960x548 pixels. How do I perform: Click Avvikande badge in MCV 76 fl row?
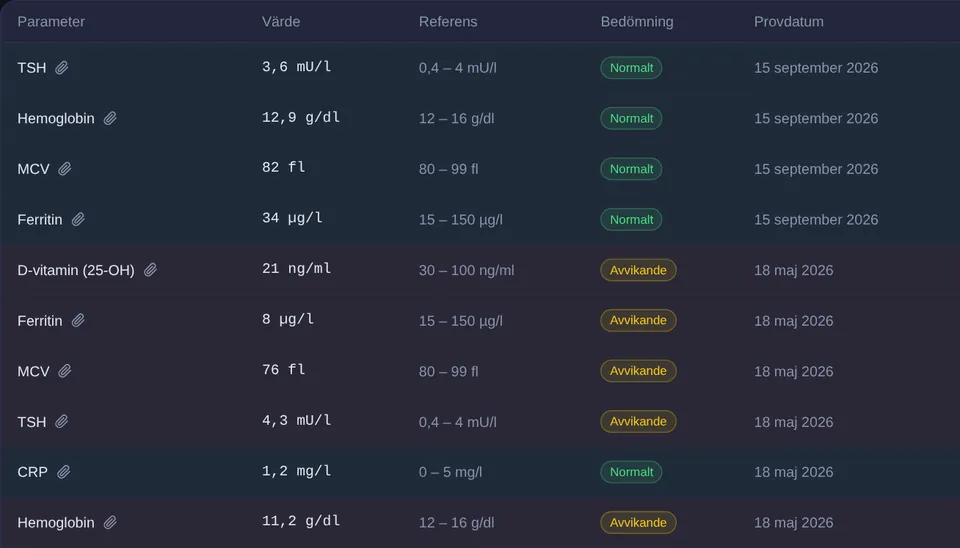click(638, 371)
